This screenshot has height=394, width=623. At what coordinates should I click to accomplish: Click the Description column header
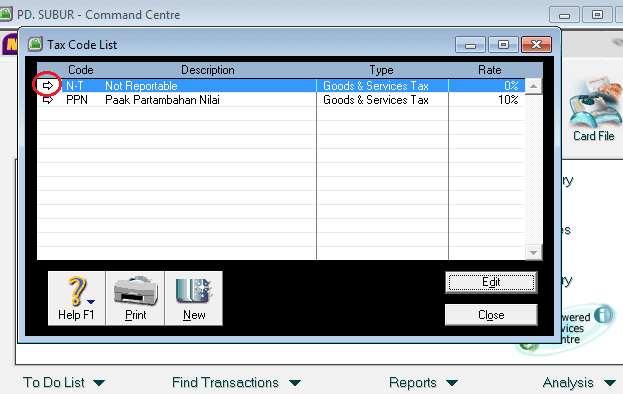[208, 70]
